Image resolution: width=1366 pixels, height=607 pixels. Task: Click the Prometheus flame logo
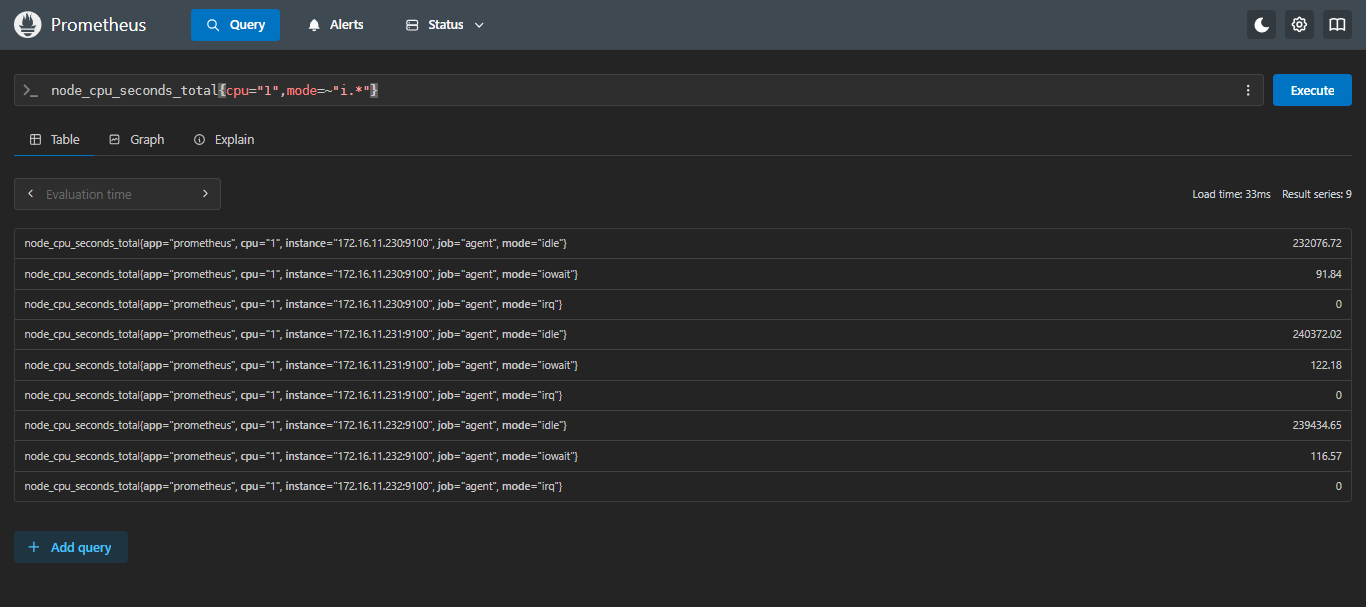coord(27,25)
